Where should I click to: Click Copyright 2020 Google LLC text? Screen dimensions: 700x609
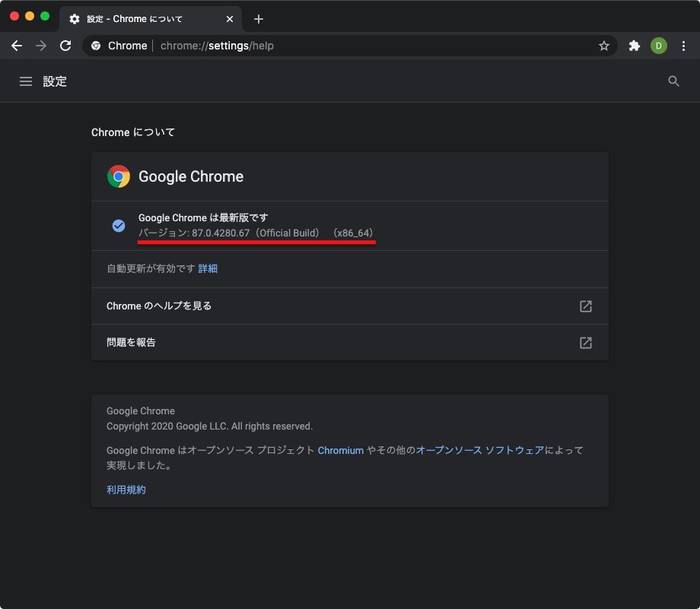209,426
